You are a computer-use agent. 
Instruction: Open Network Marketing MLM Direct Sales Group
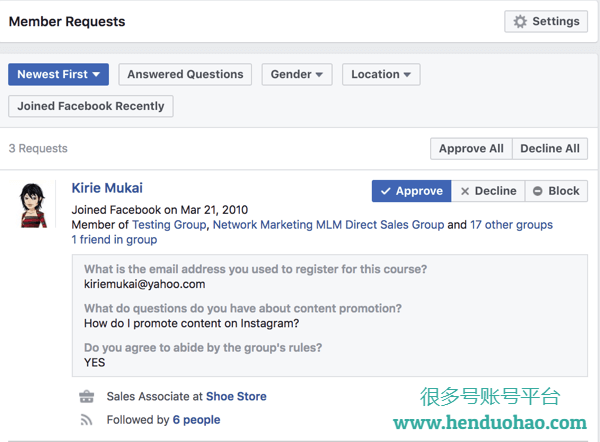tap(328, 225)
